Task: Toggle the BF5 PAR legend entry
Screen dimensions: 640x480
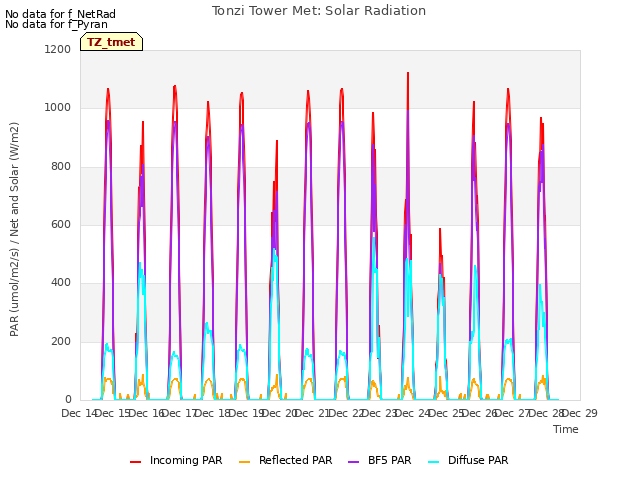Action: click(379, 460)
